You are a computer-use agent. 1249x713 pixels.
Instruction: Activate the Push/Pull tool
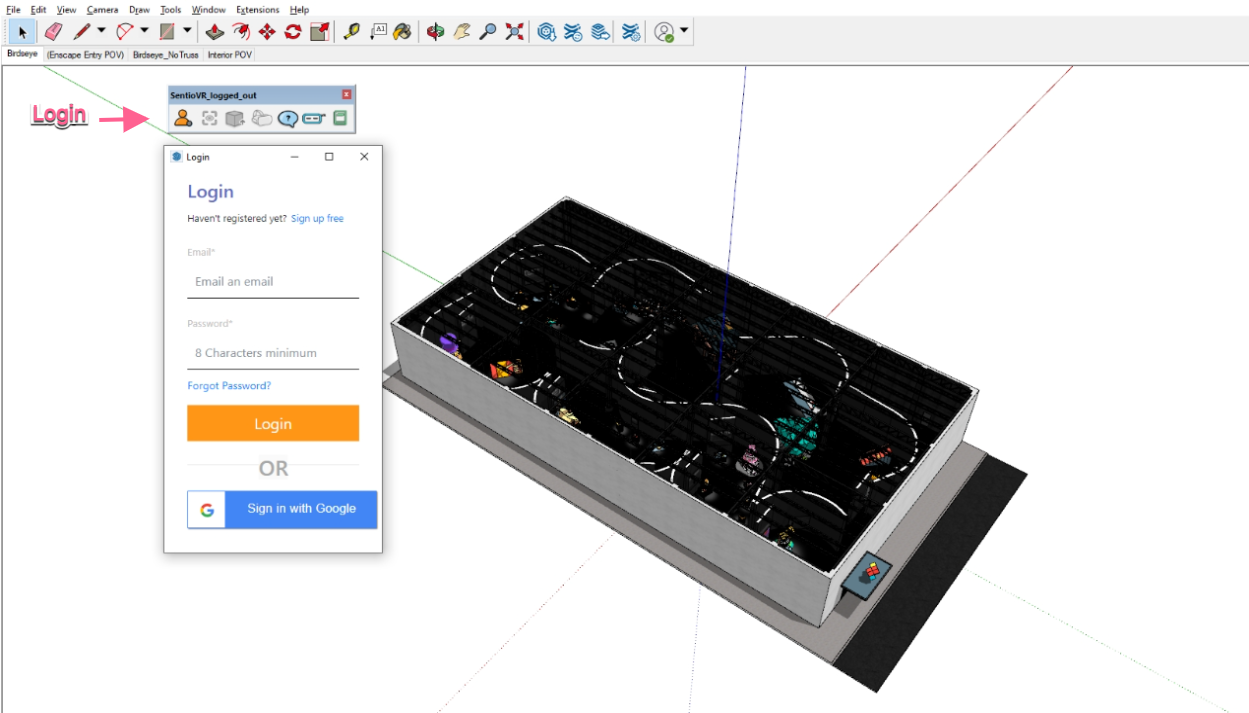[x=213, y=32]
